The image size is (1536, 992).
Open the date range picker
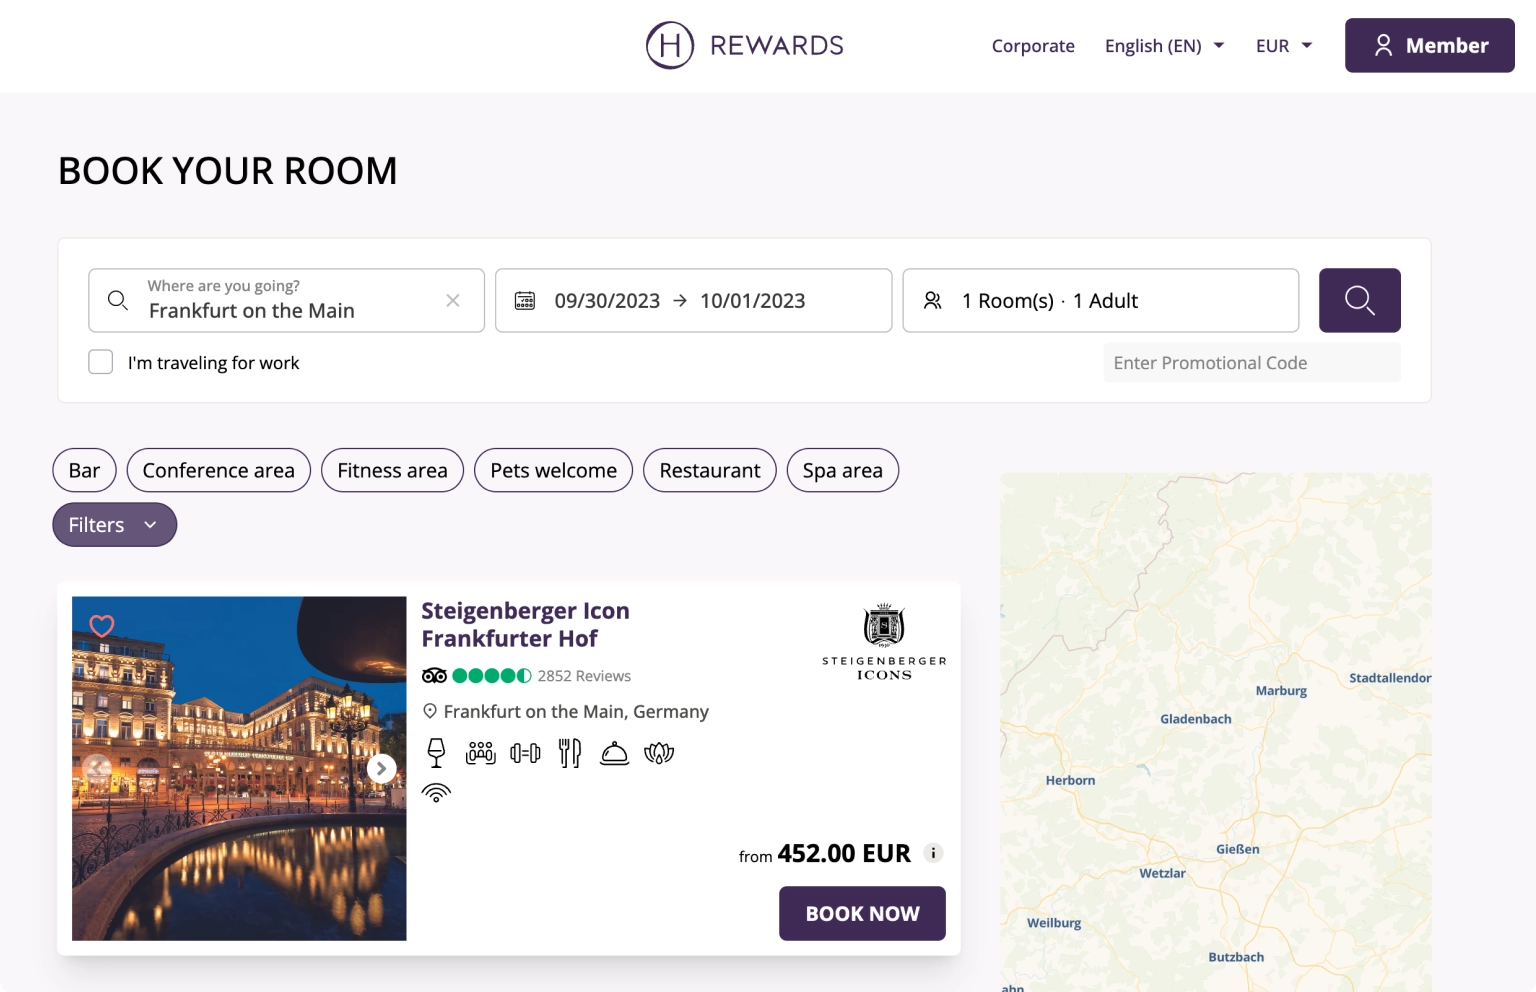pos(693,300)
